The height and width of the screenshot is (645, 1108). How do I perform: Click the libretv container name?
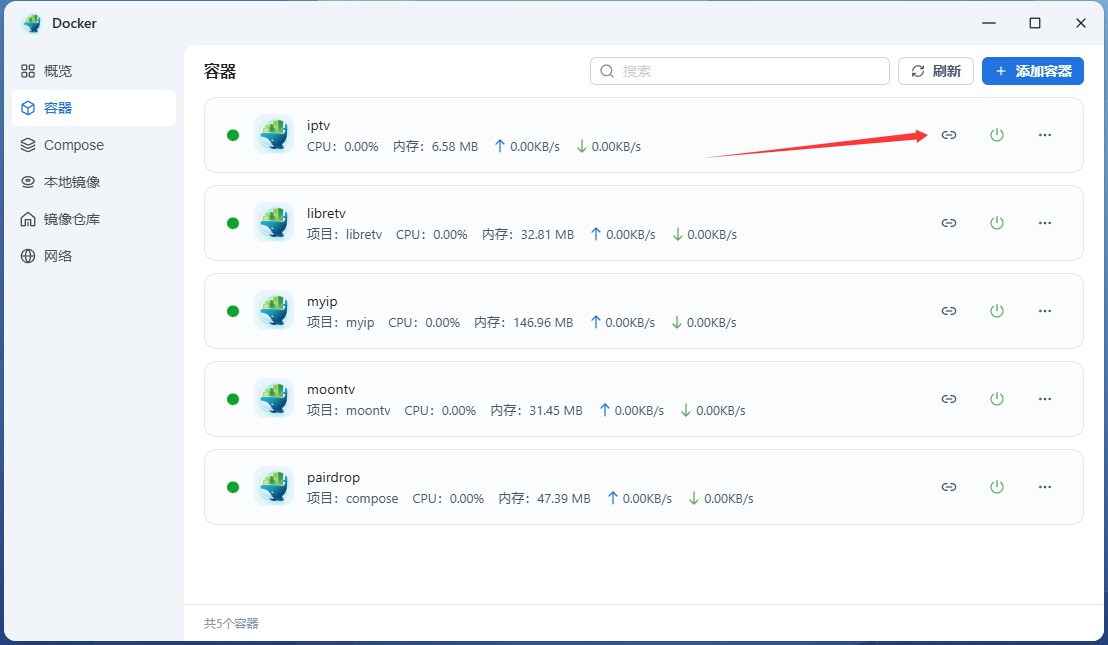(326, 213)
